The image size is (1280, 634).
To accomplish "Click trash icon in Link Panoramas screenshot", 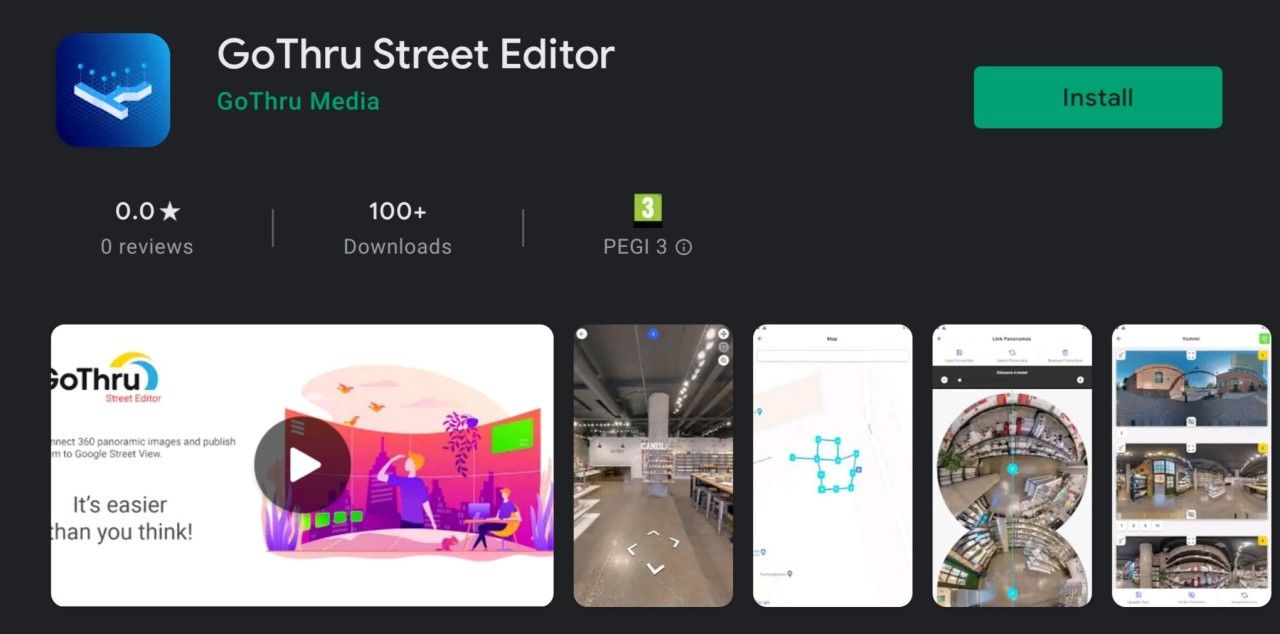I will (1065, 352).
